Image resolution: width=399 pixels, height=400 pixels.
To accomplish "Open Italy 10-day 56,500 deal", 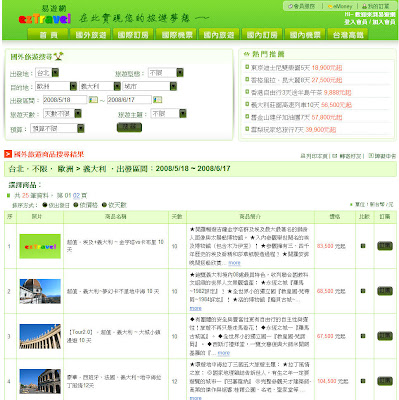I will [301, 105].
